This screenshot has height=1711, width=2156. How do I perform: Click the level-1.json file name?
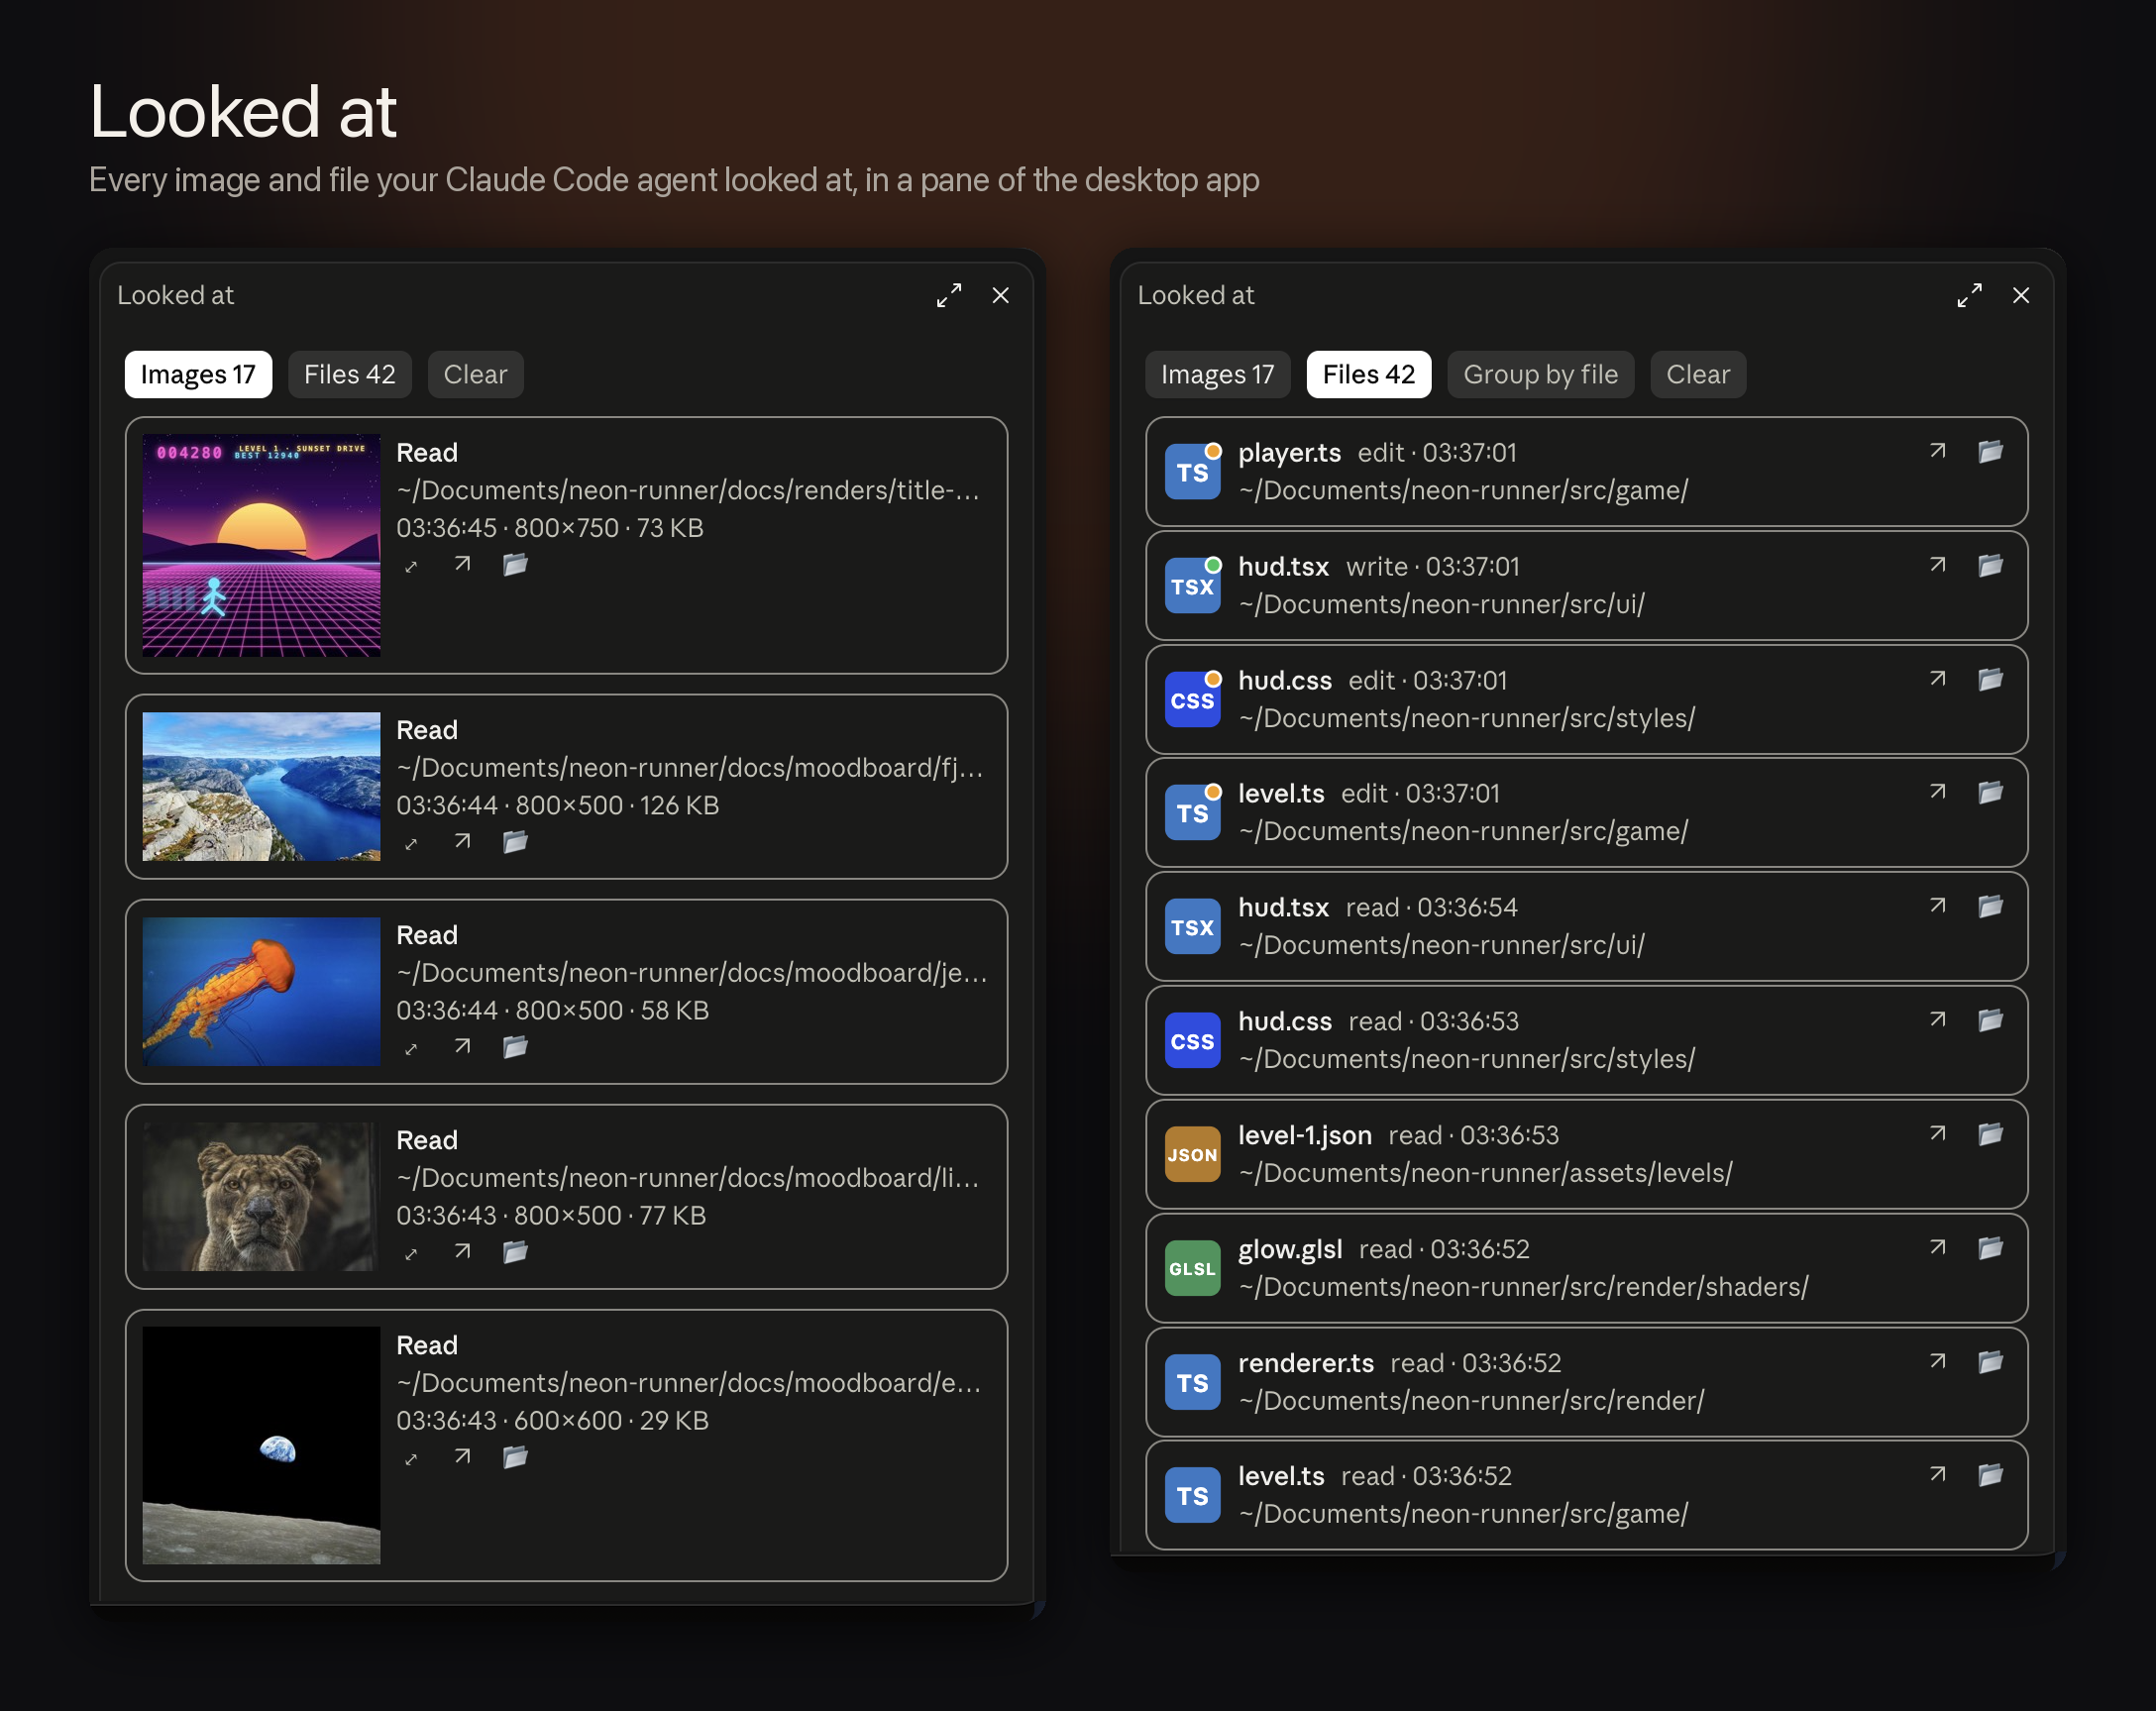pos(1305,1135)
